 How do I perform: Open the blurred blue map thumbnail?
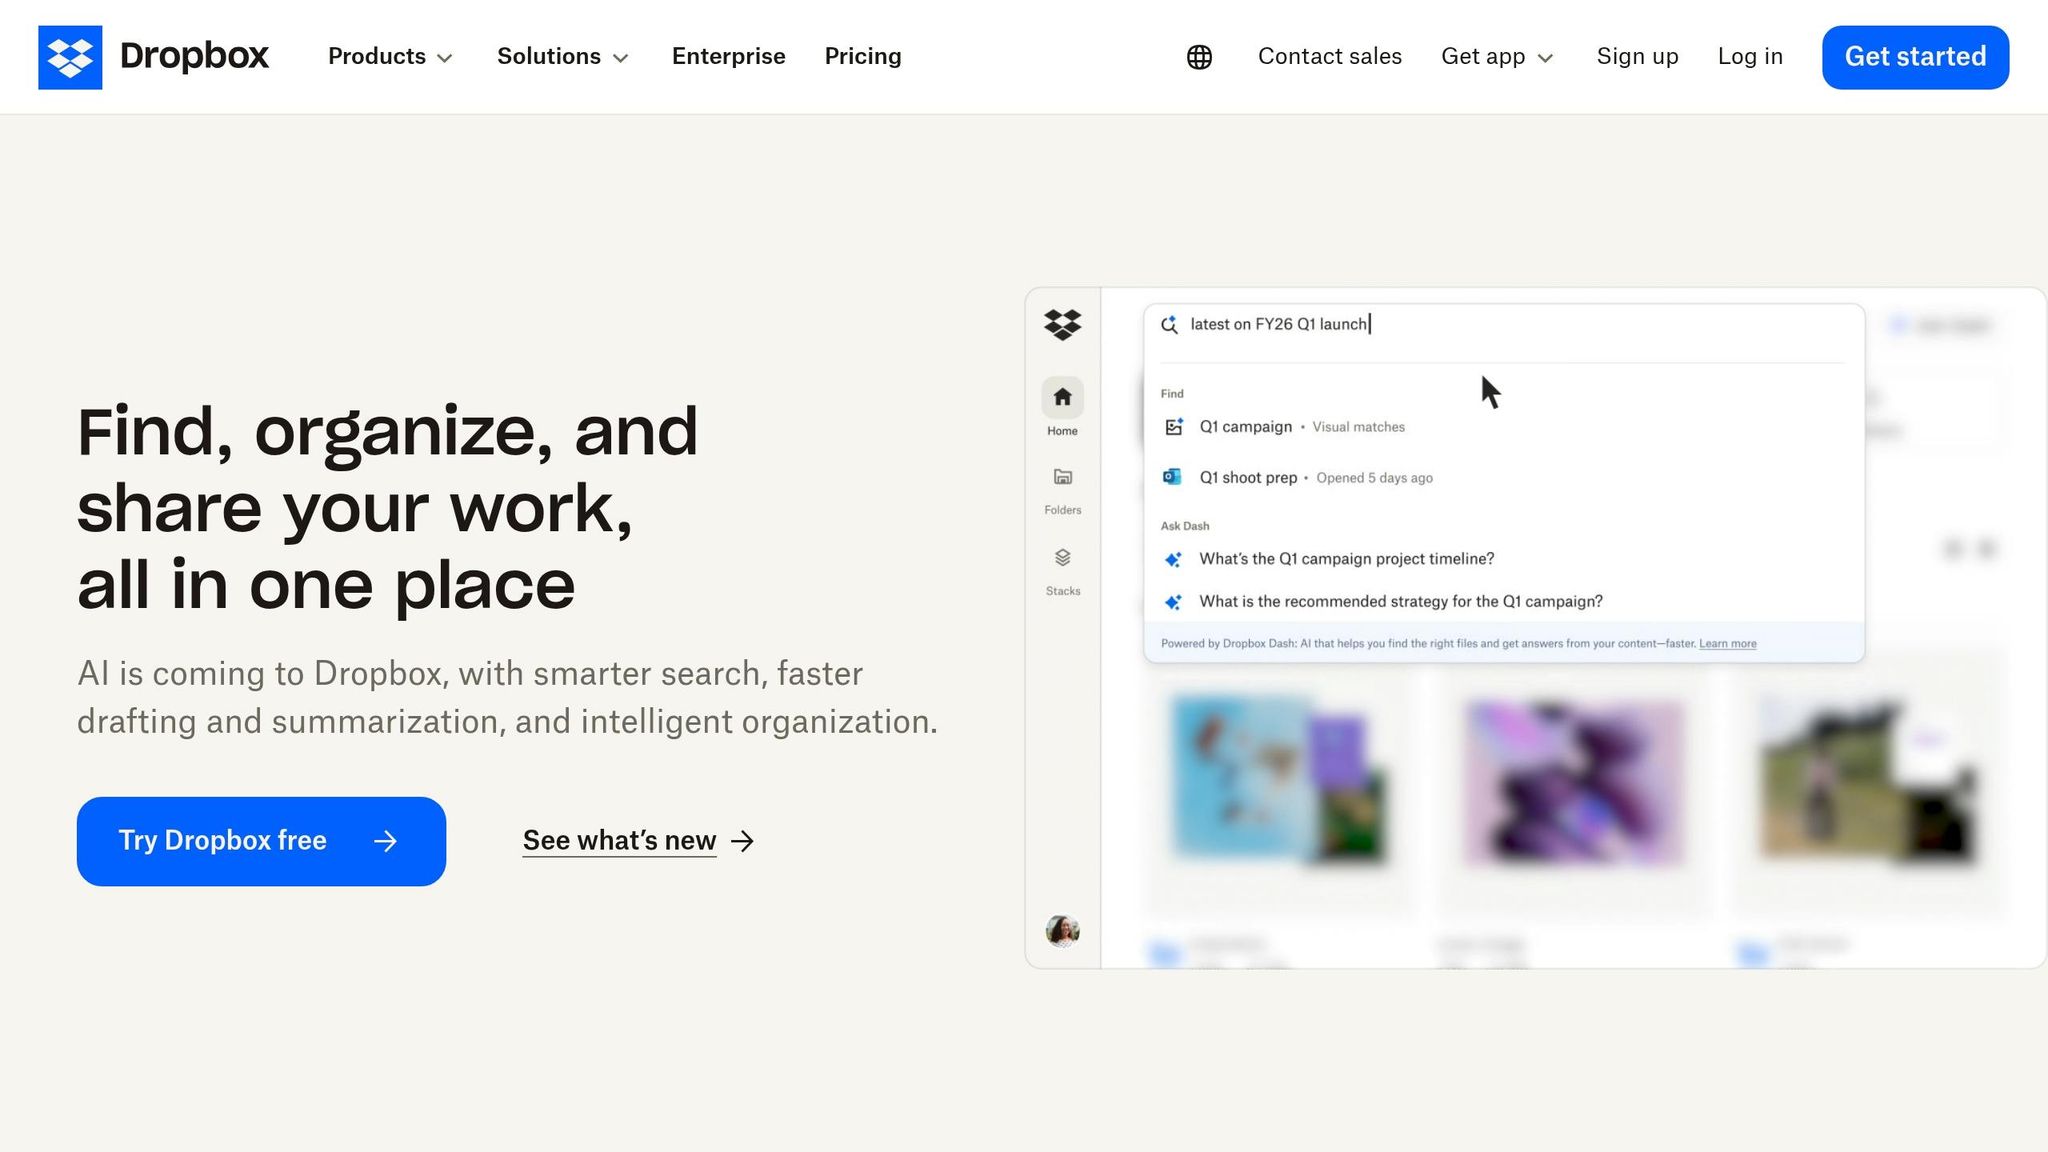[1280, 782]
